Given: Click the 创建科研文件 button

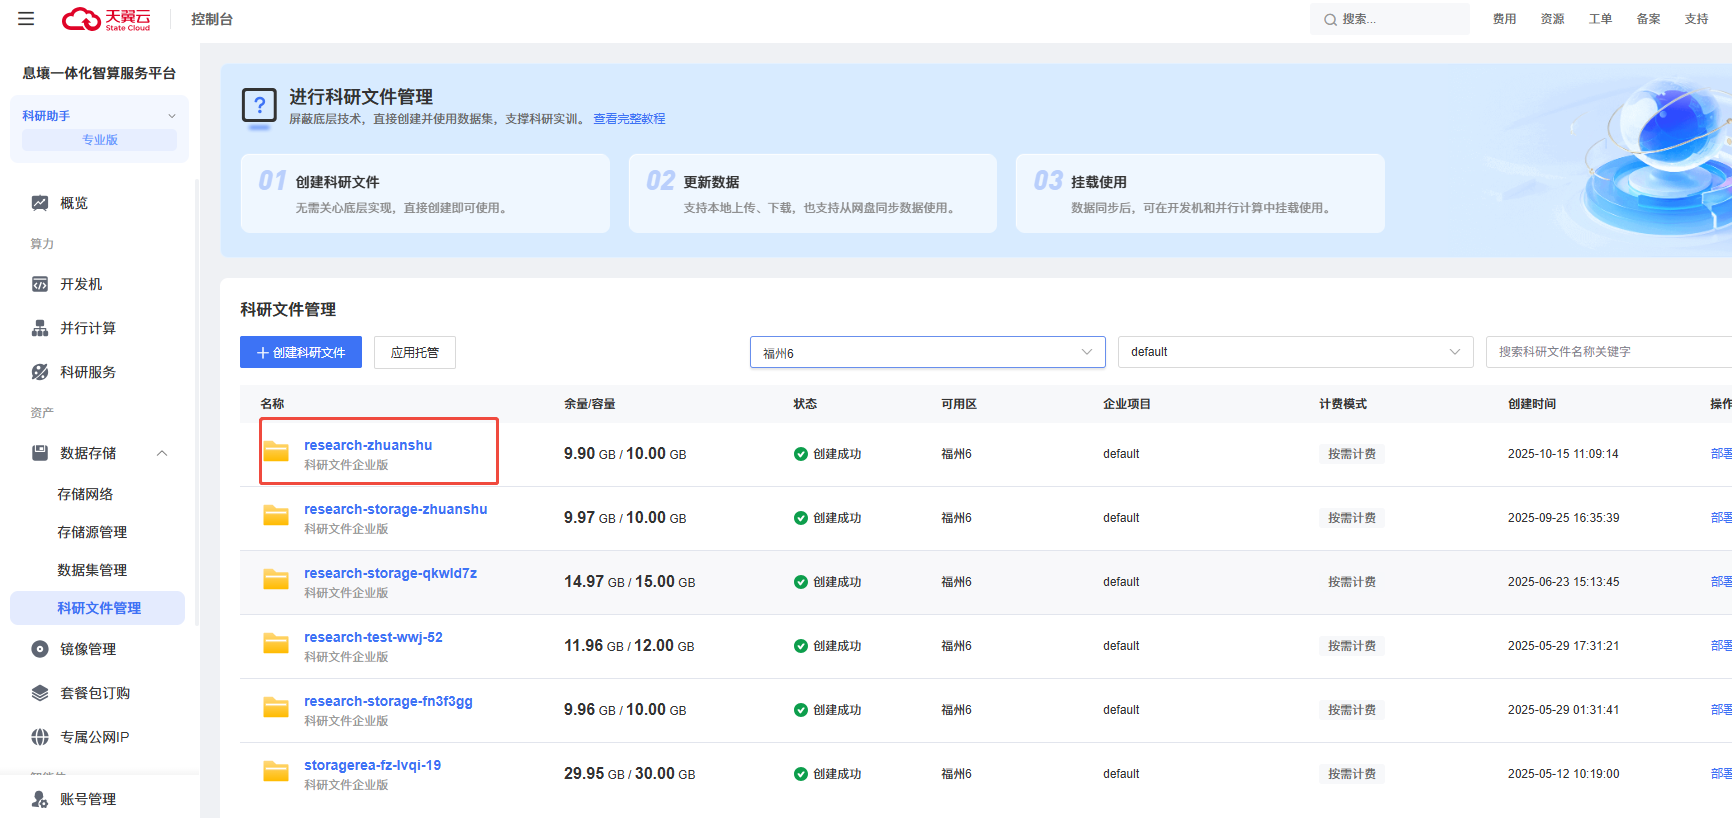Looking at the screenshot, I should (301, 352).
